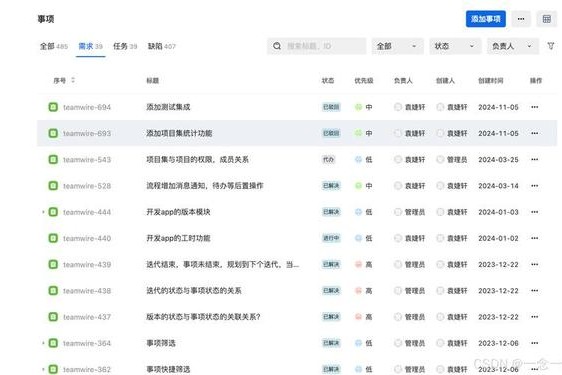Screen dimensions: 562x375
Task: Open row actions for teamwire-438
Action: pos(534,290)
